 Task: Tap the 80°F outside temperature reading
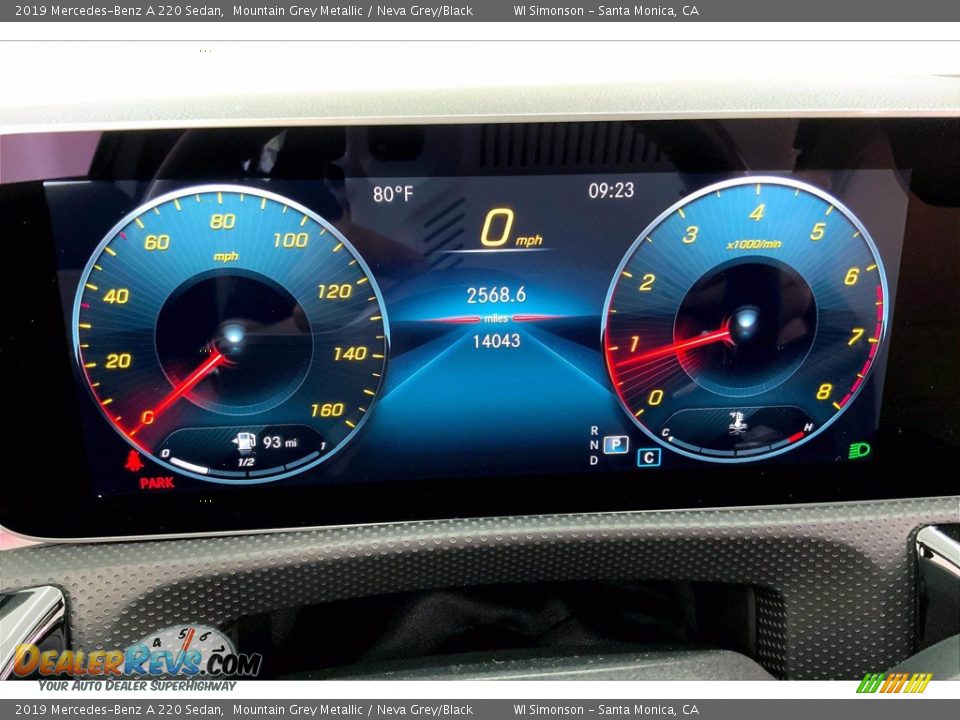393,194
